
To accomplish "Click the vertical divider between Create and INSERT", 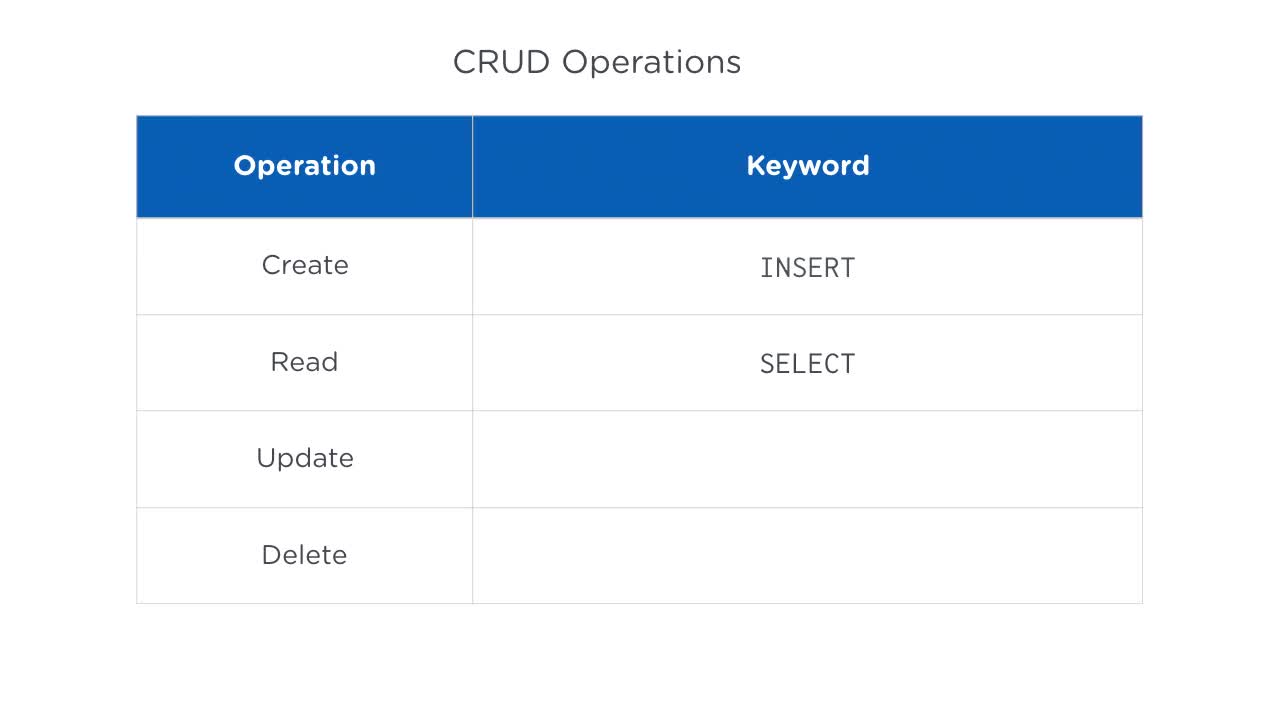I will point(472,266).
